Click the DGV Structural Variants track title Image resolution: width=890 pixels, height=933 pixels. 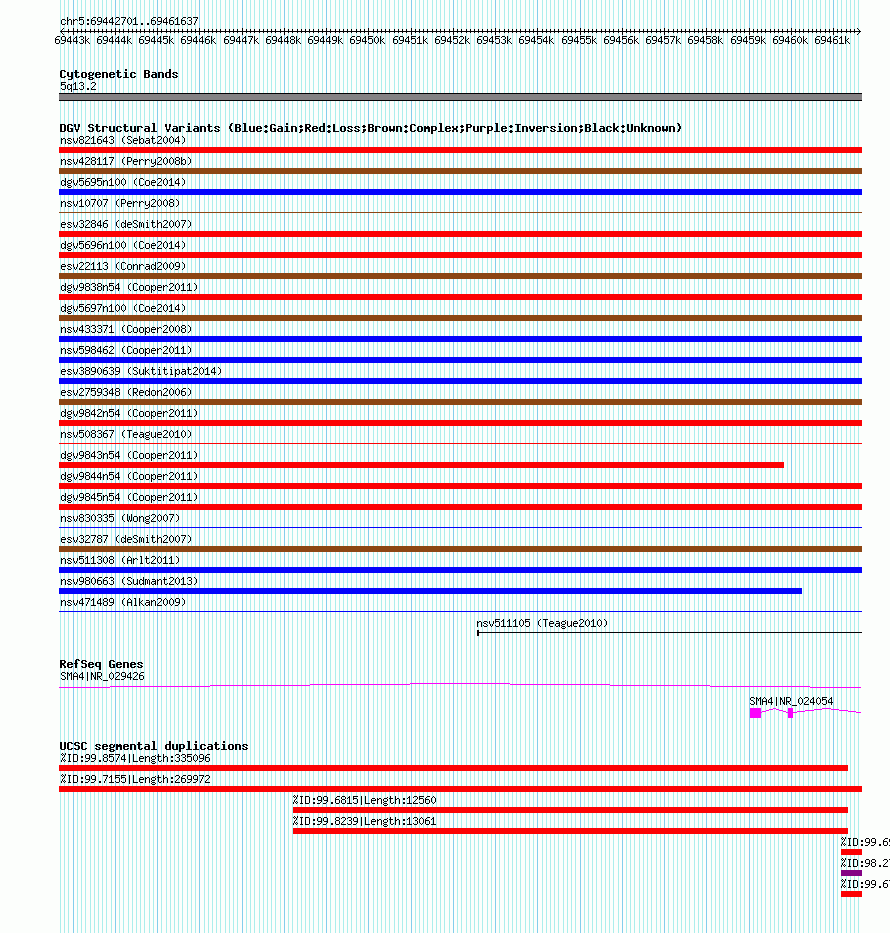click(371, 128)
